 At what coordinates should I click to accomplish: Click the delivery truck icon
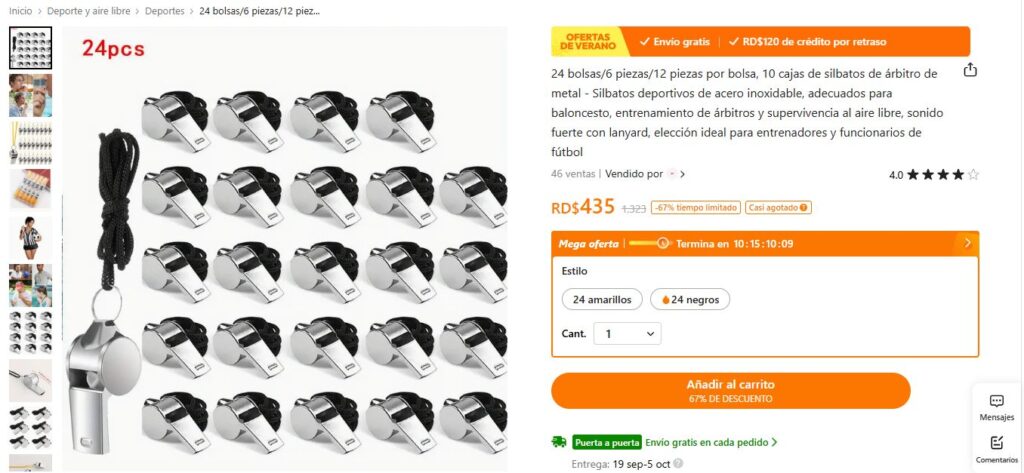pos(559,442)
